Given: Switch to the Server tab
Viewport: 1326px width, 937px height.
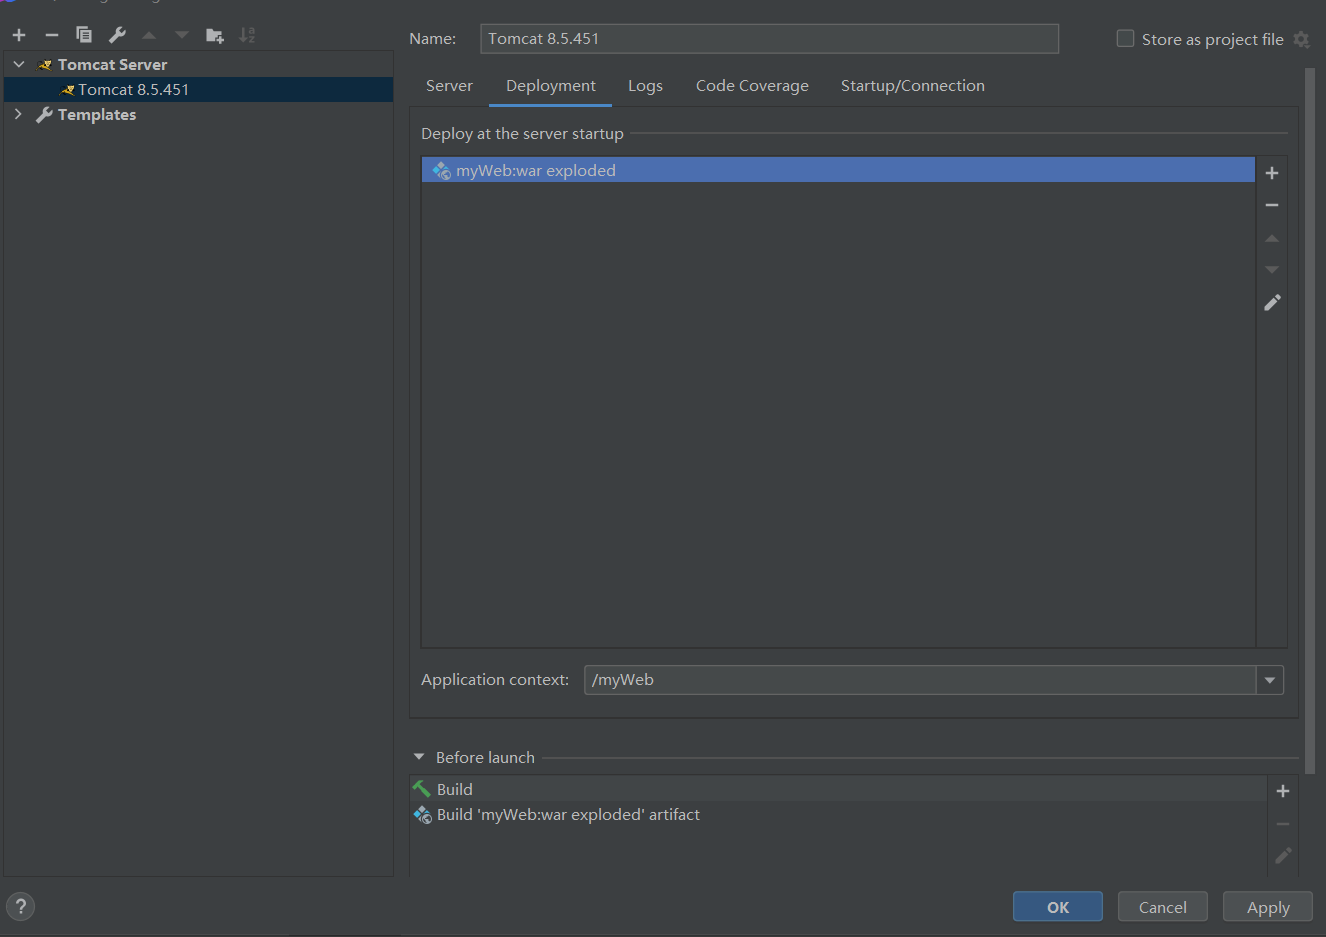Looking at the screenshot, I should 449,86.
